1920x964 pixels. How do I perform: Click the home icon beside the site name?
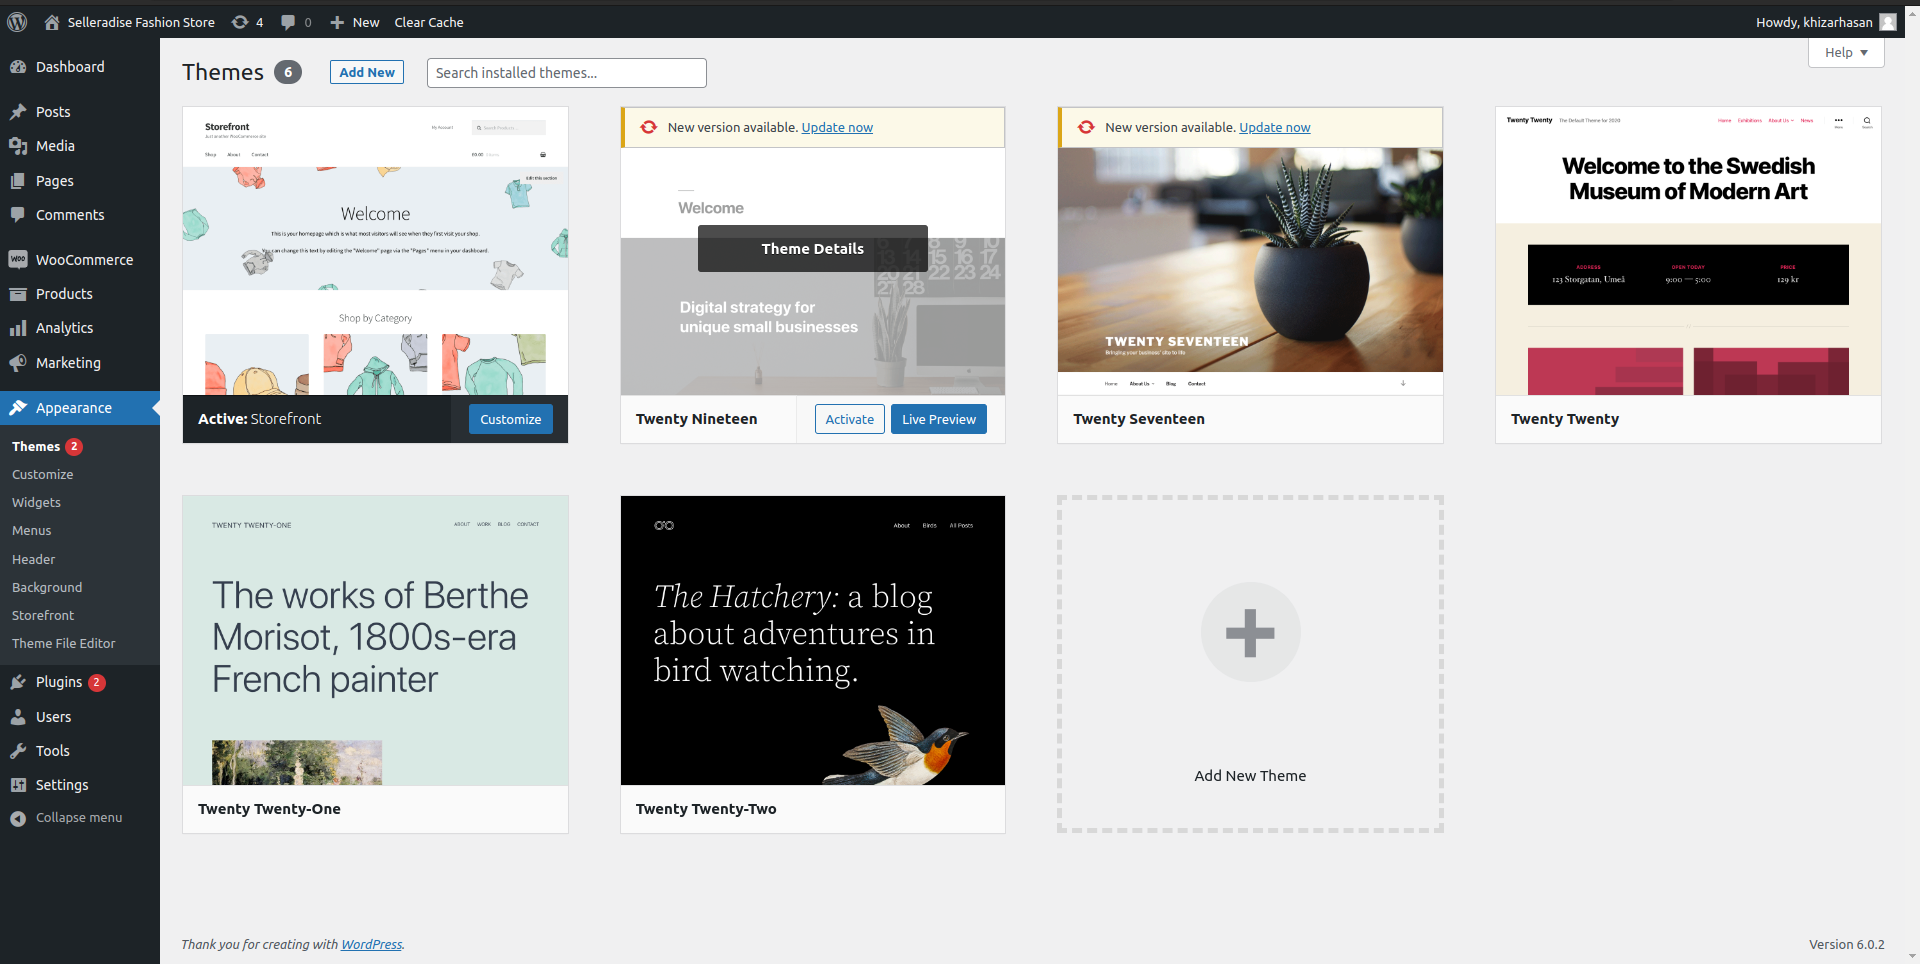pyautogui.click(x=52, y=22)
